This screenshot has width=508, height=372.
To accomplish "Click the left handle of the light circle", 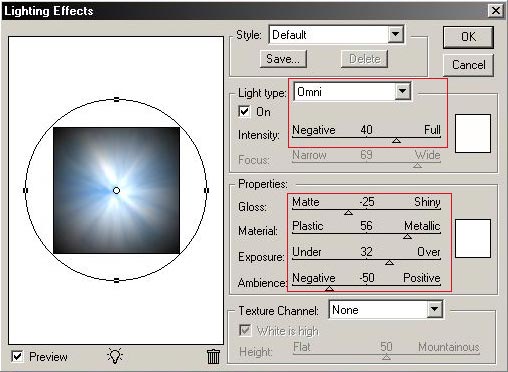I will [25, 190].
